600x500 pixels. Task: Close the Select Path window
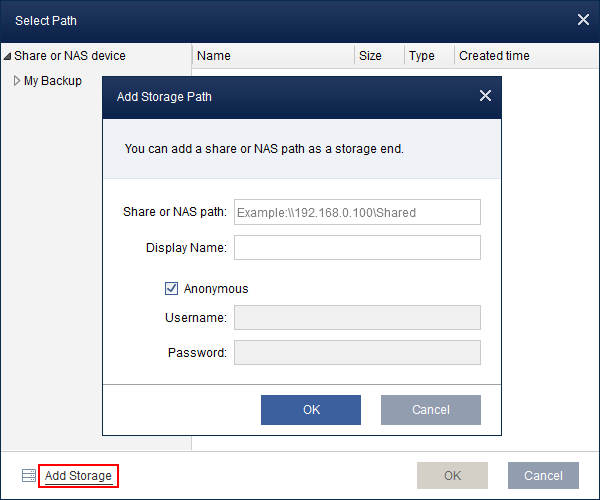tap(584, 20)
